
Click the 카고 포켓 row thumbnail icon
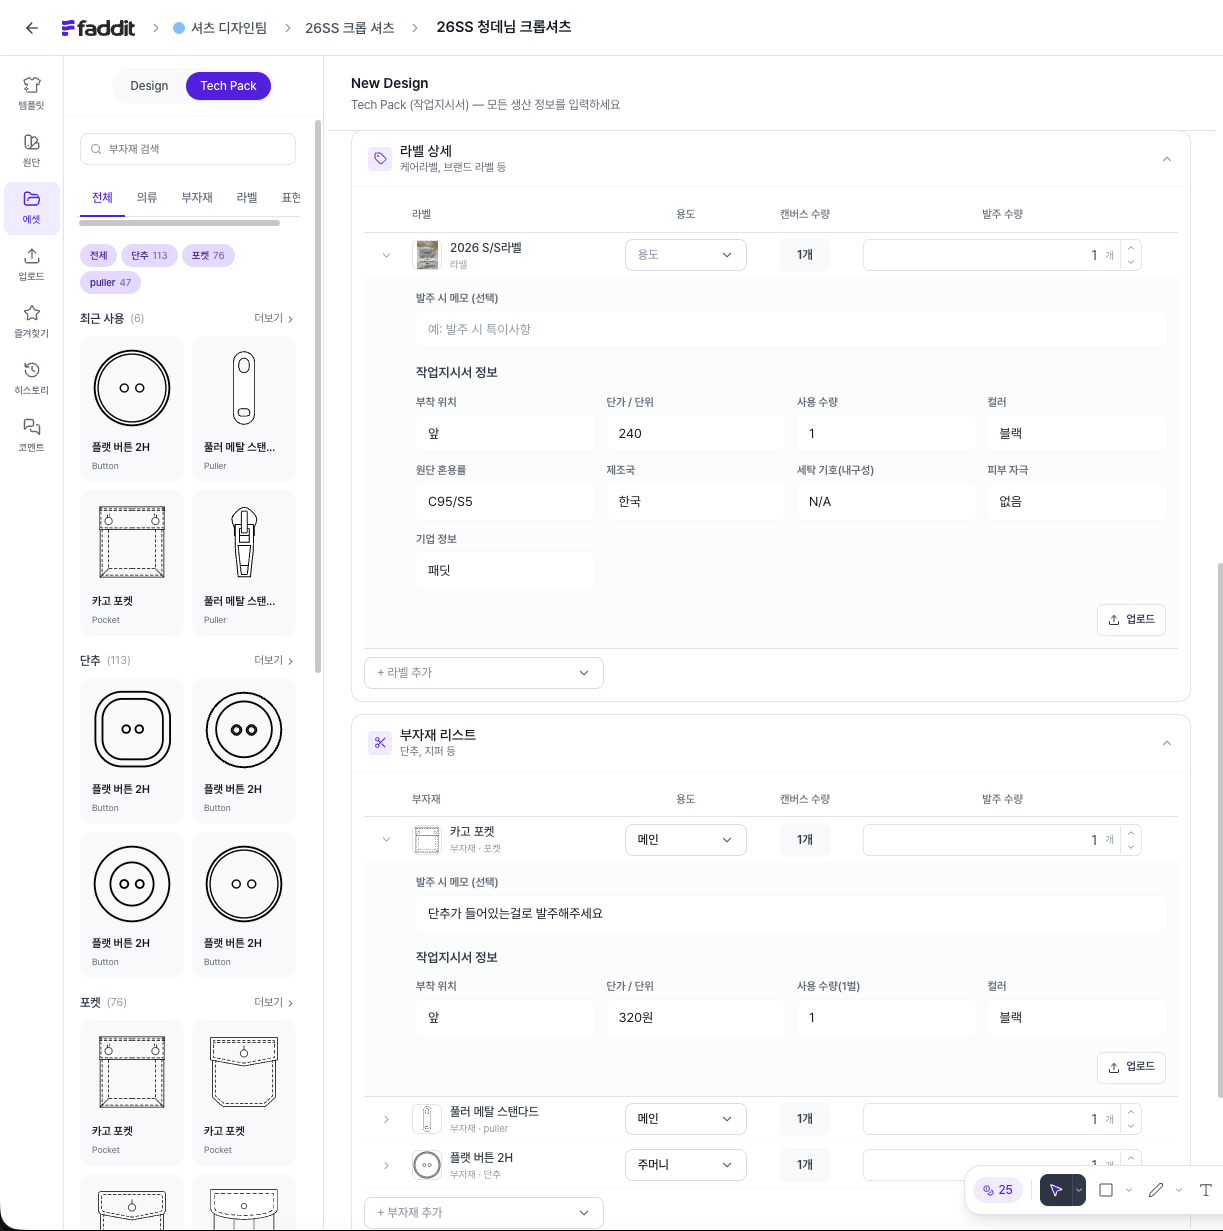[x=427, y=840]
